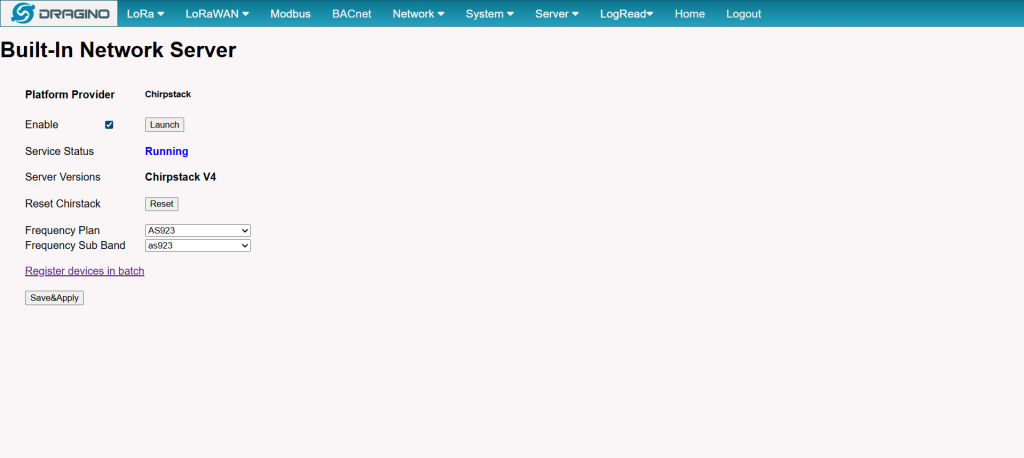Screen dimensions: 1024x458
Task: Follow the Register devices in batch link
Action: tap(84, 271)
